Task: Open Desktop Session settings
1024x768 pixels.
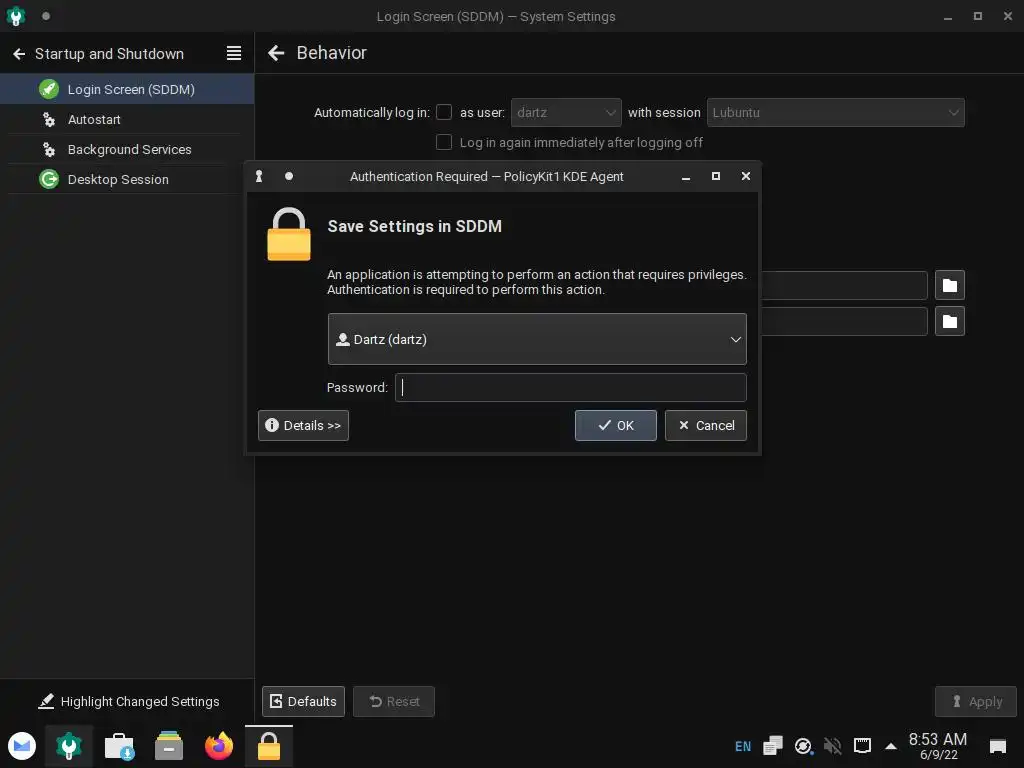Action: 127,180
